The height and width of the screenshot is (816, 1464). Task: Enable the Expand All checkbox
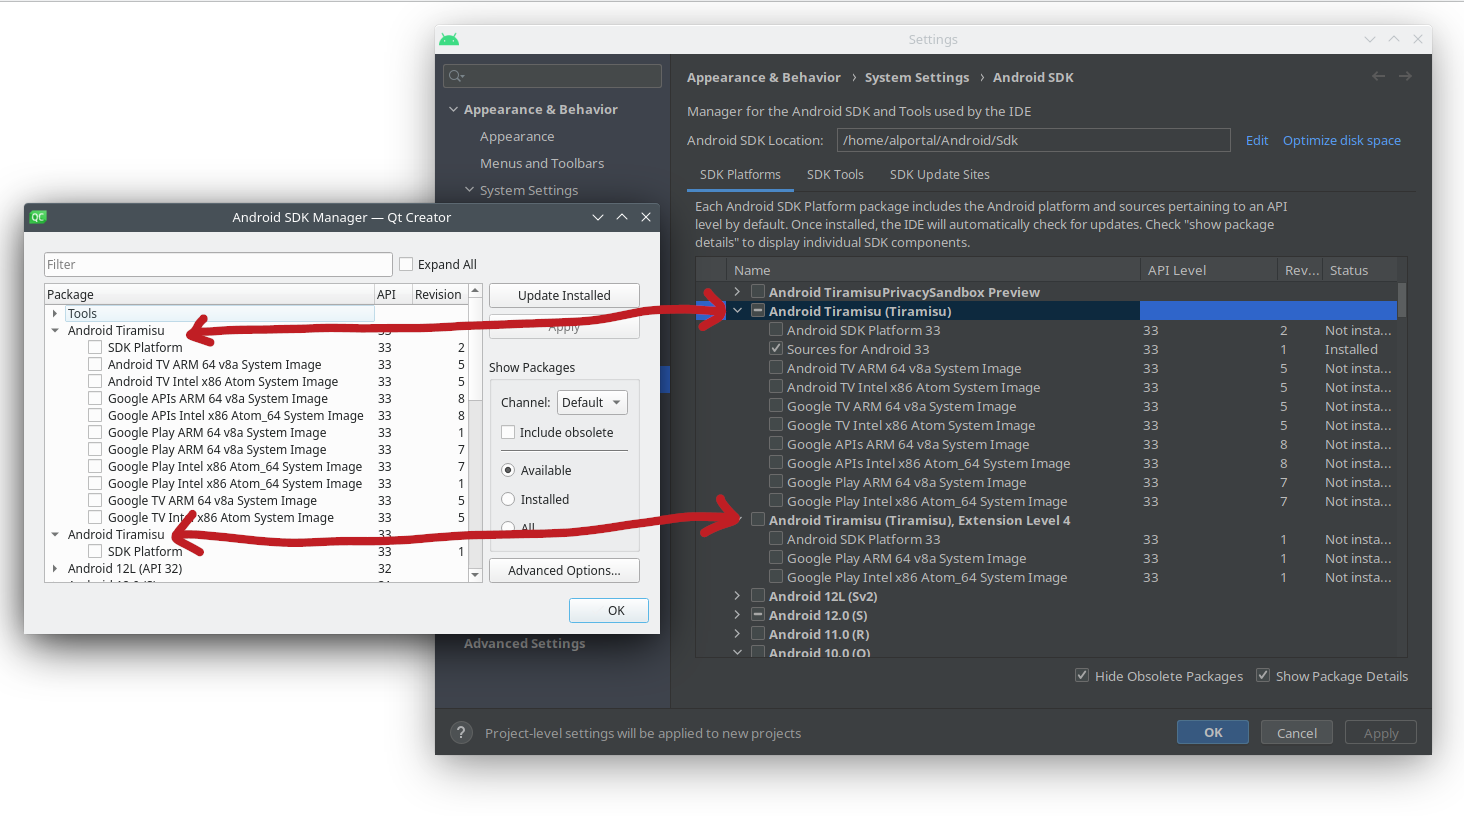point(406,264)
